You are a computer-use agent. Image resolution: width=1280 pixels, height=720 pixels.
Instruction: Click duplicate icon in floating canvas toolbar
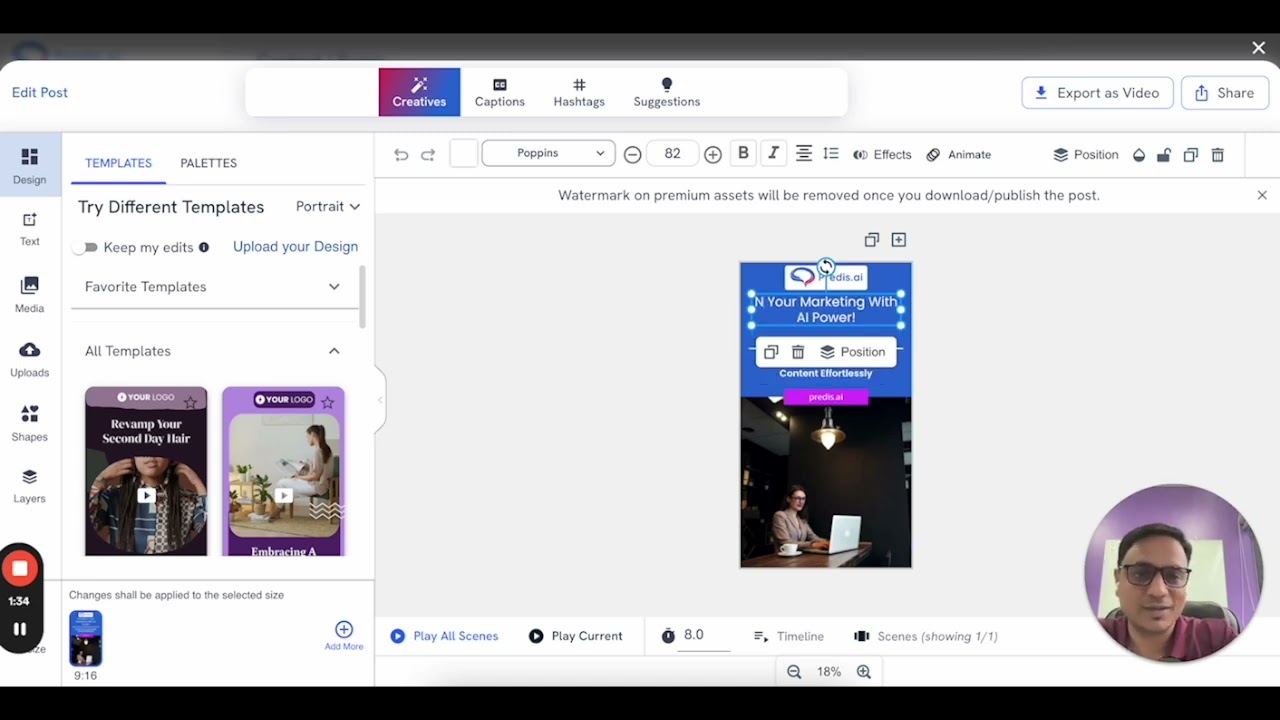tap(770, 352)
